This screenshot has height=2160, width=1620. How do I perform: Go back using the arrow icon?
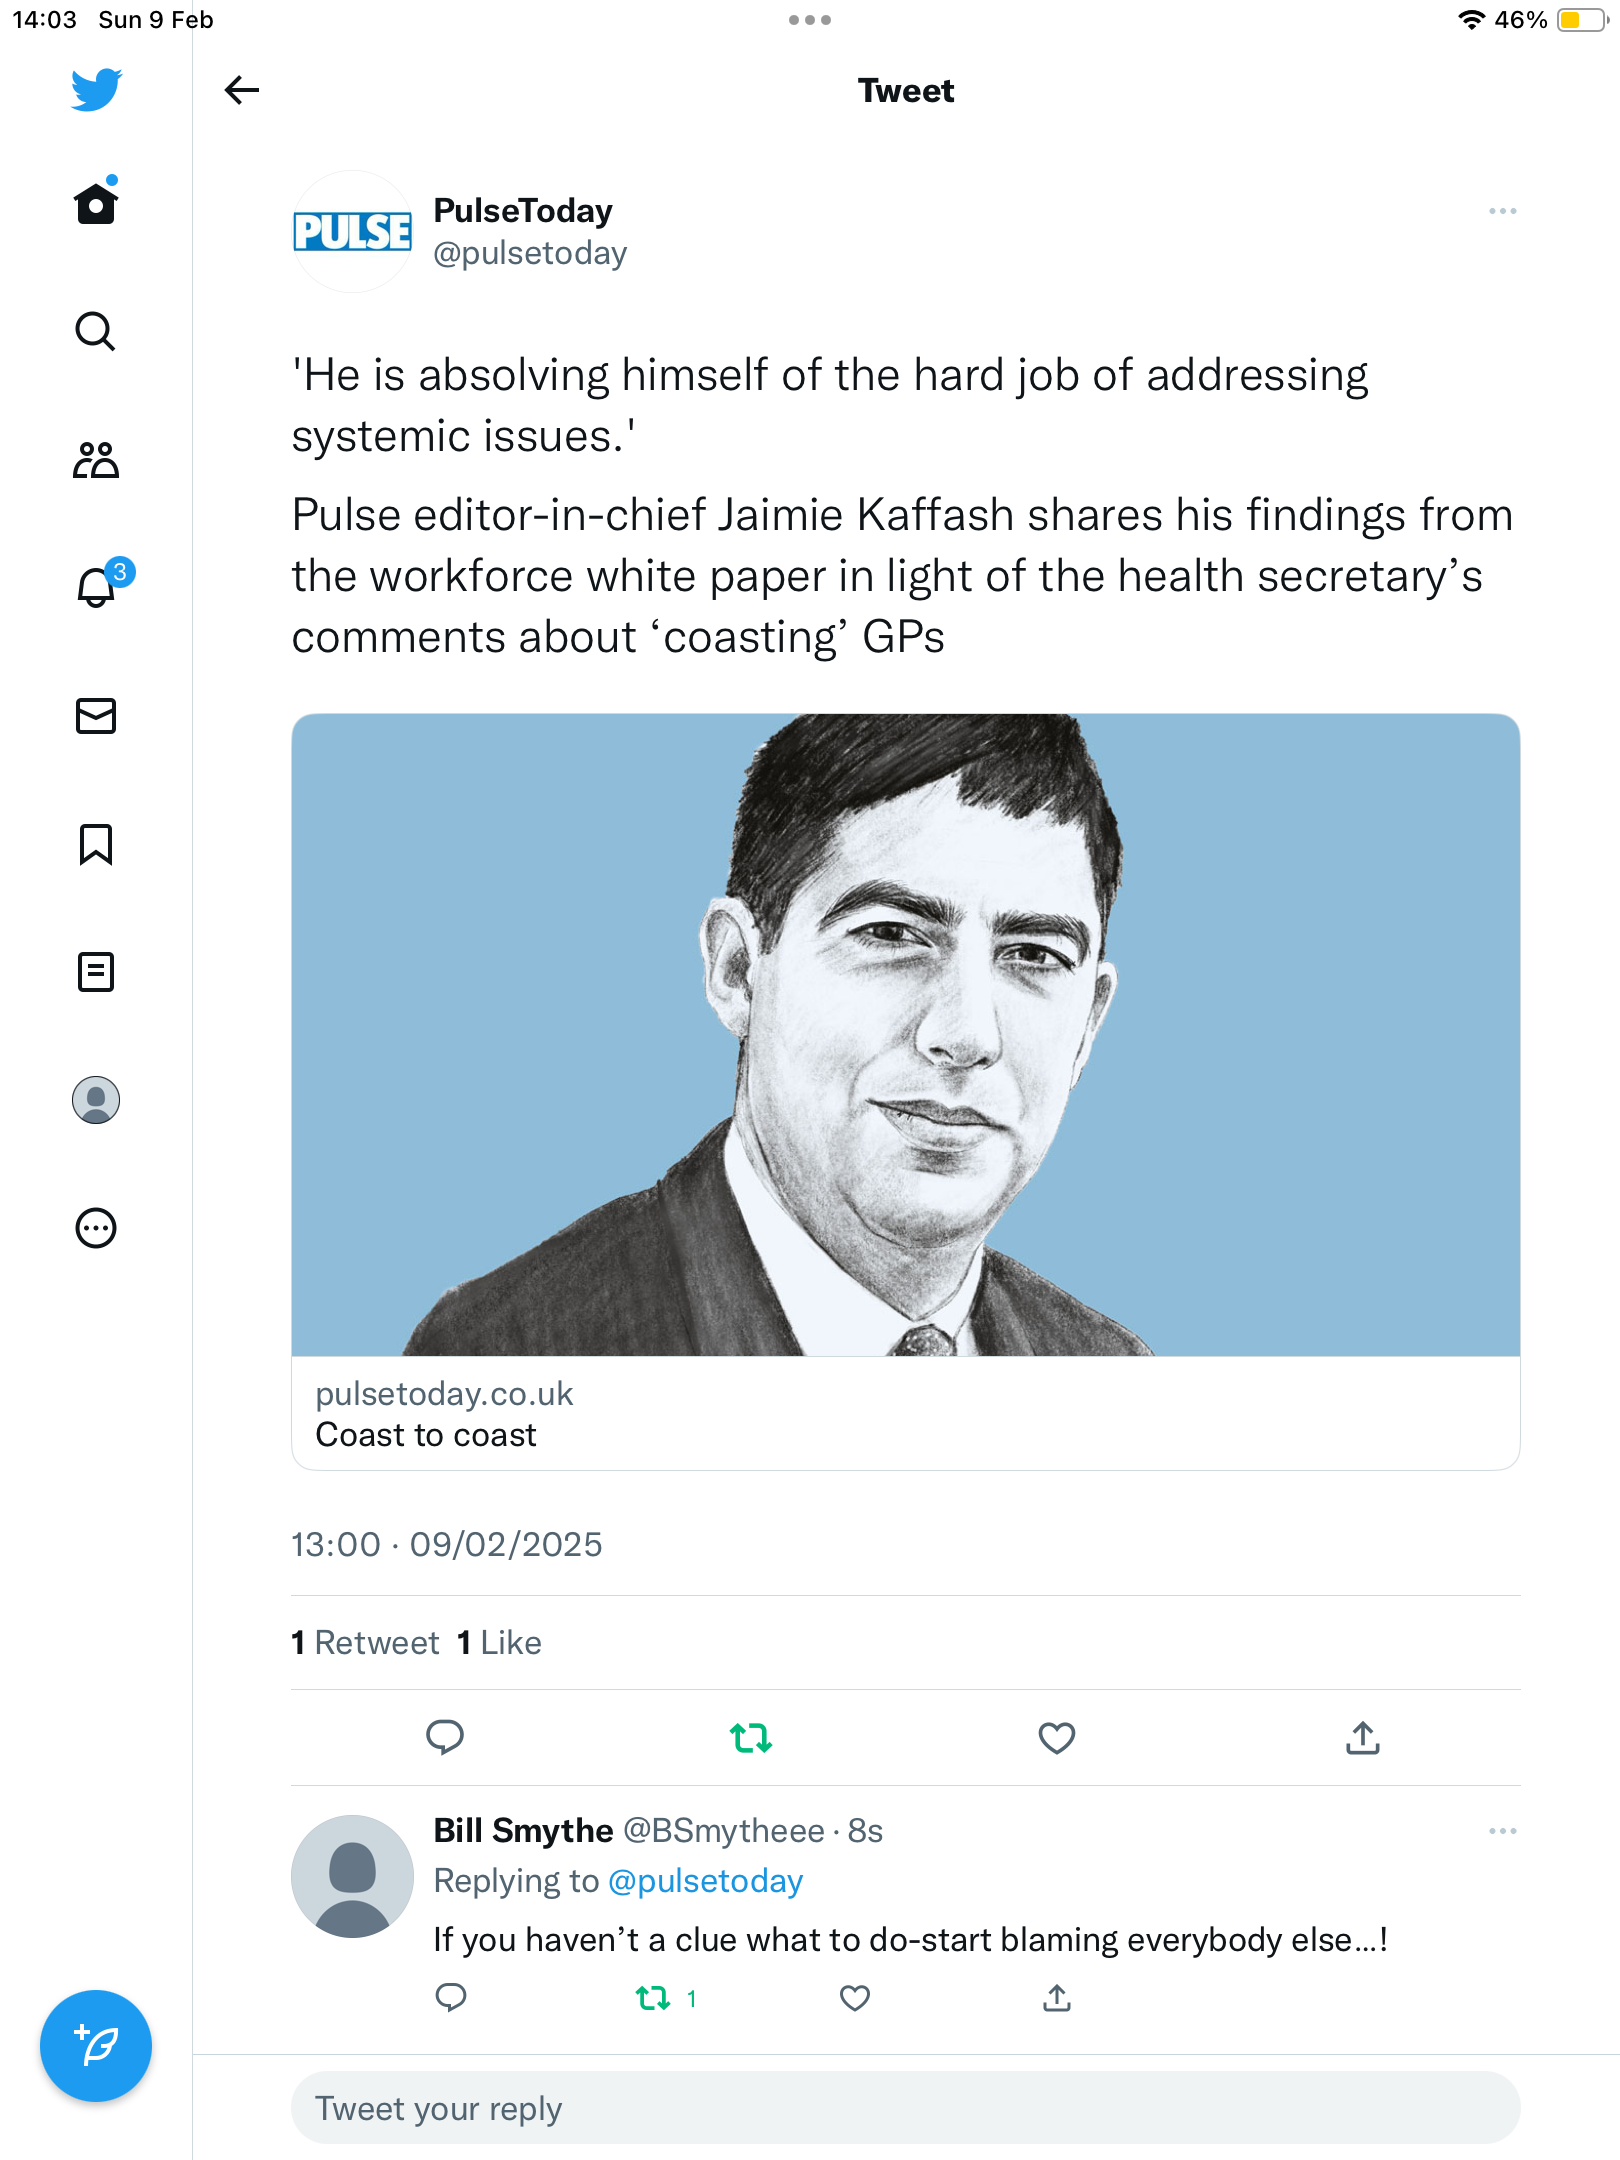(x=241, y=90)
